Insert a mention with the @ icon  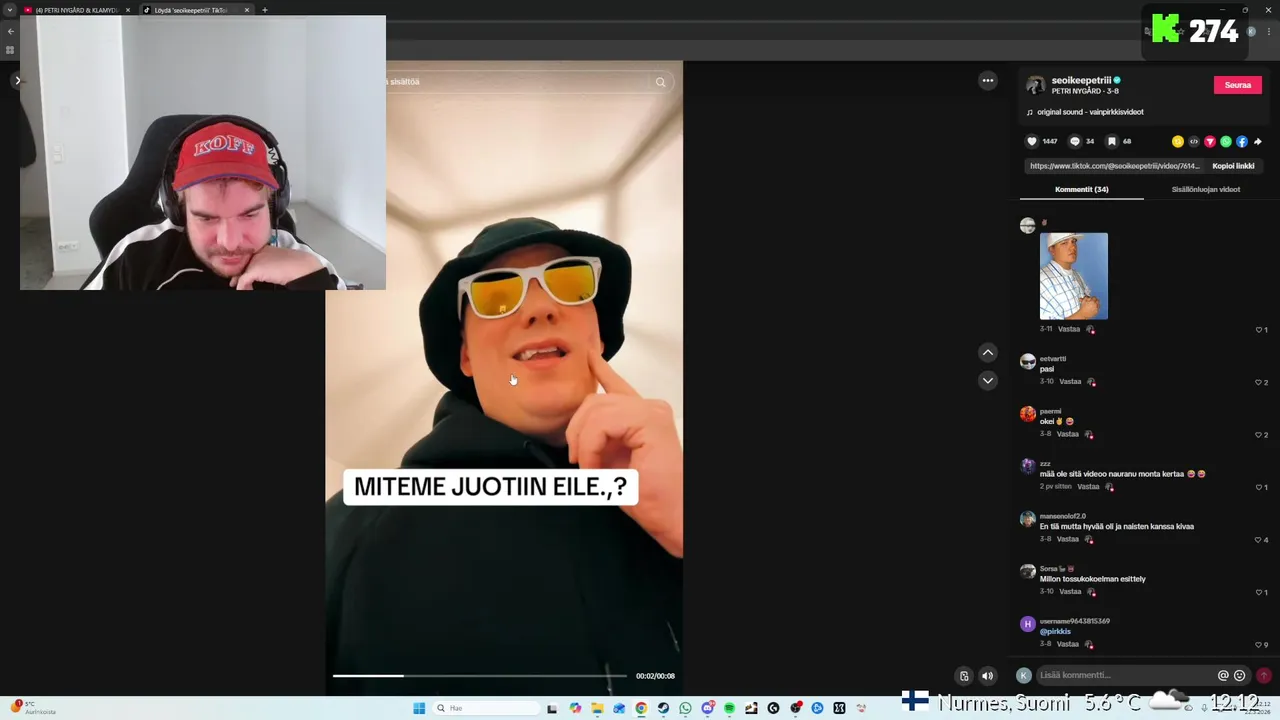pyautogui.click(x=1223, y=675)
